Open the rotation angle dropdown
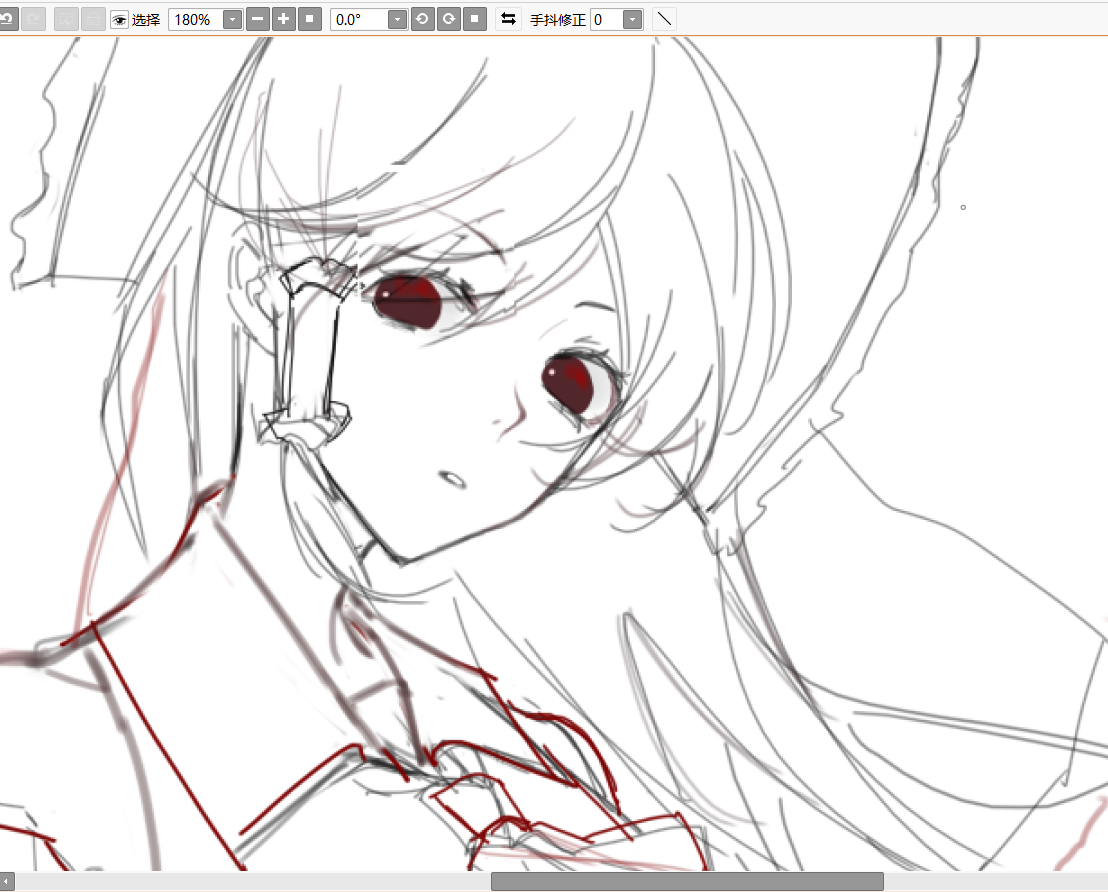 click(x=397, y=19)
